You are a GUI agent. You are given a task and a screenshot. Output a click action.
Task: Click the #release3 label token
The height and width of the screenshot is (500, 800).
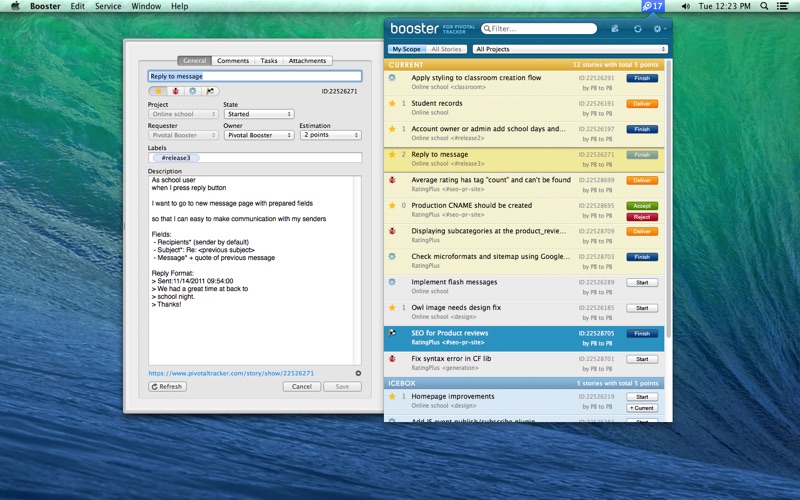176,158
